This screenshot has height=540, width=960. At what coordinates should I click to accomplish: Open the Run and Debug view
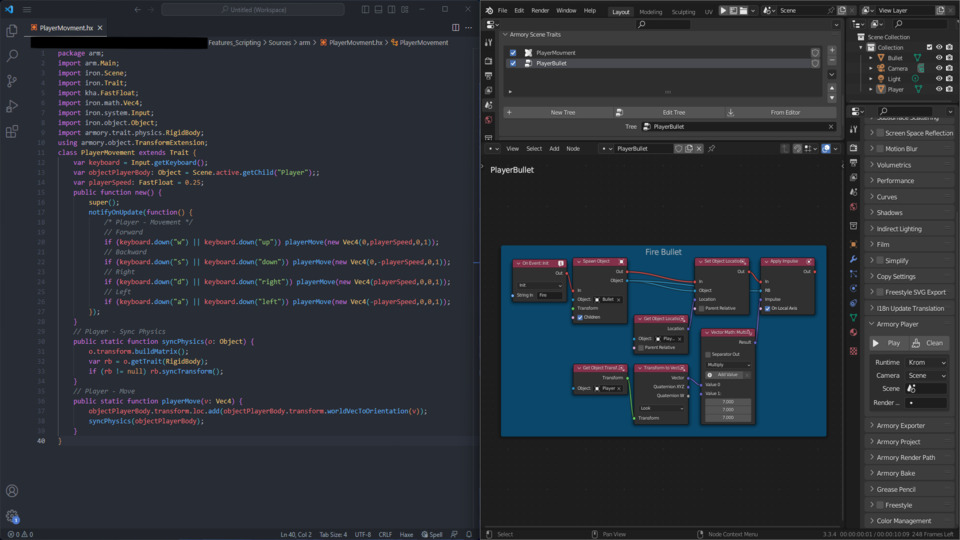pyautogui.click(x=12, y=106)
